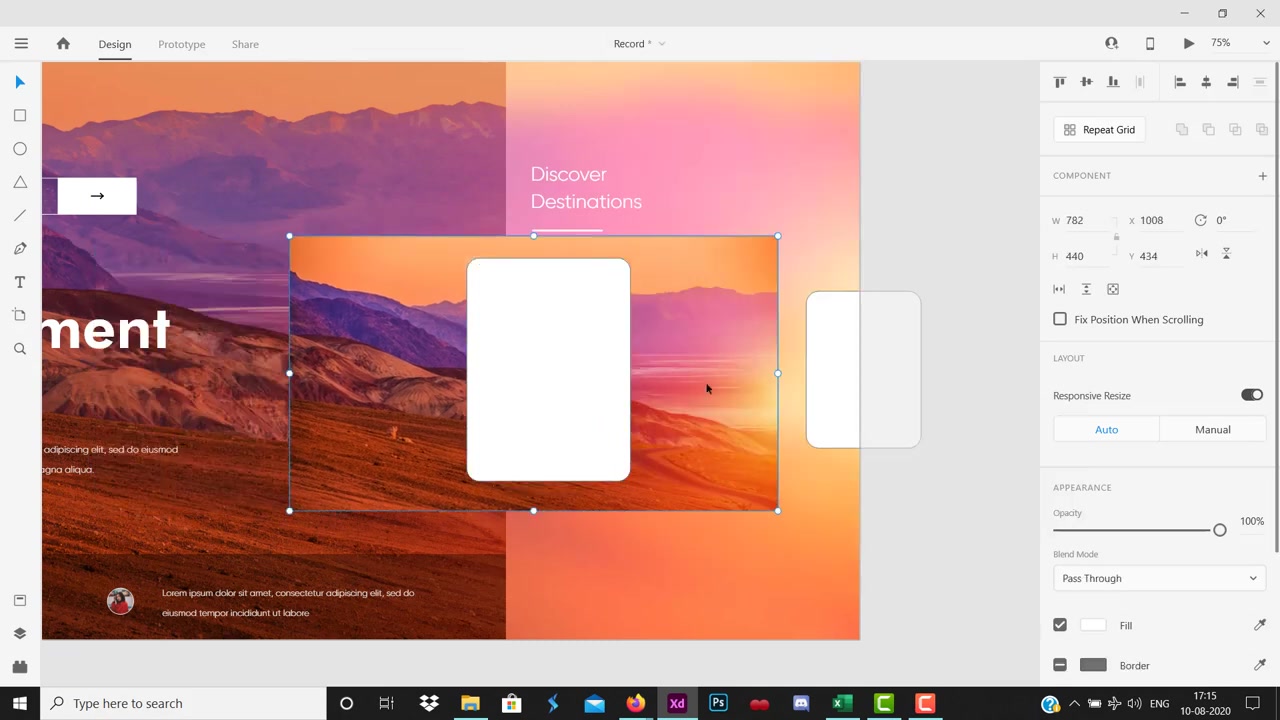Select the Rectangle tool

point(19,115)
